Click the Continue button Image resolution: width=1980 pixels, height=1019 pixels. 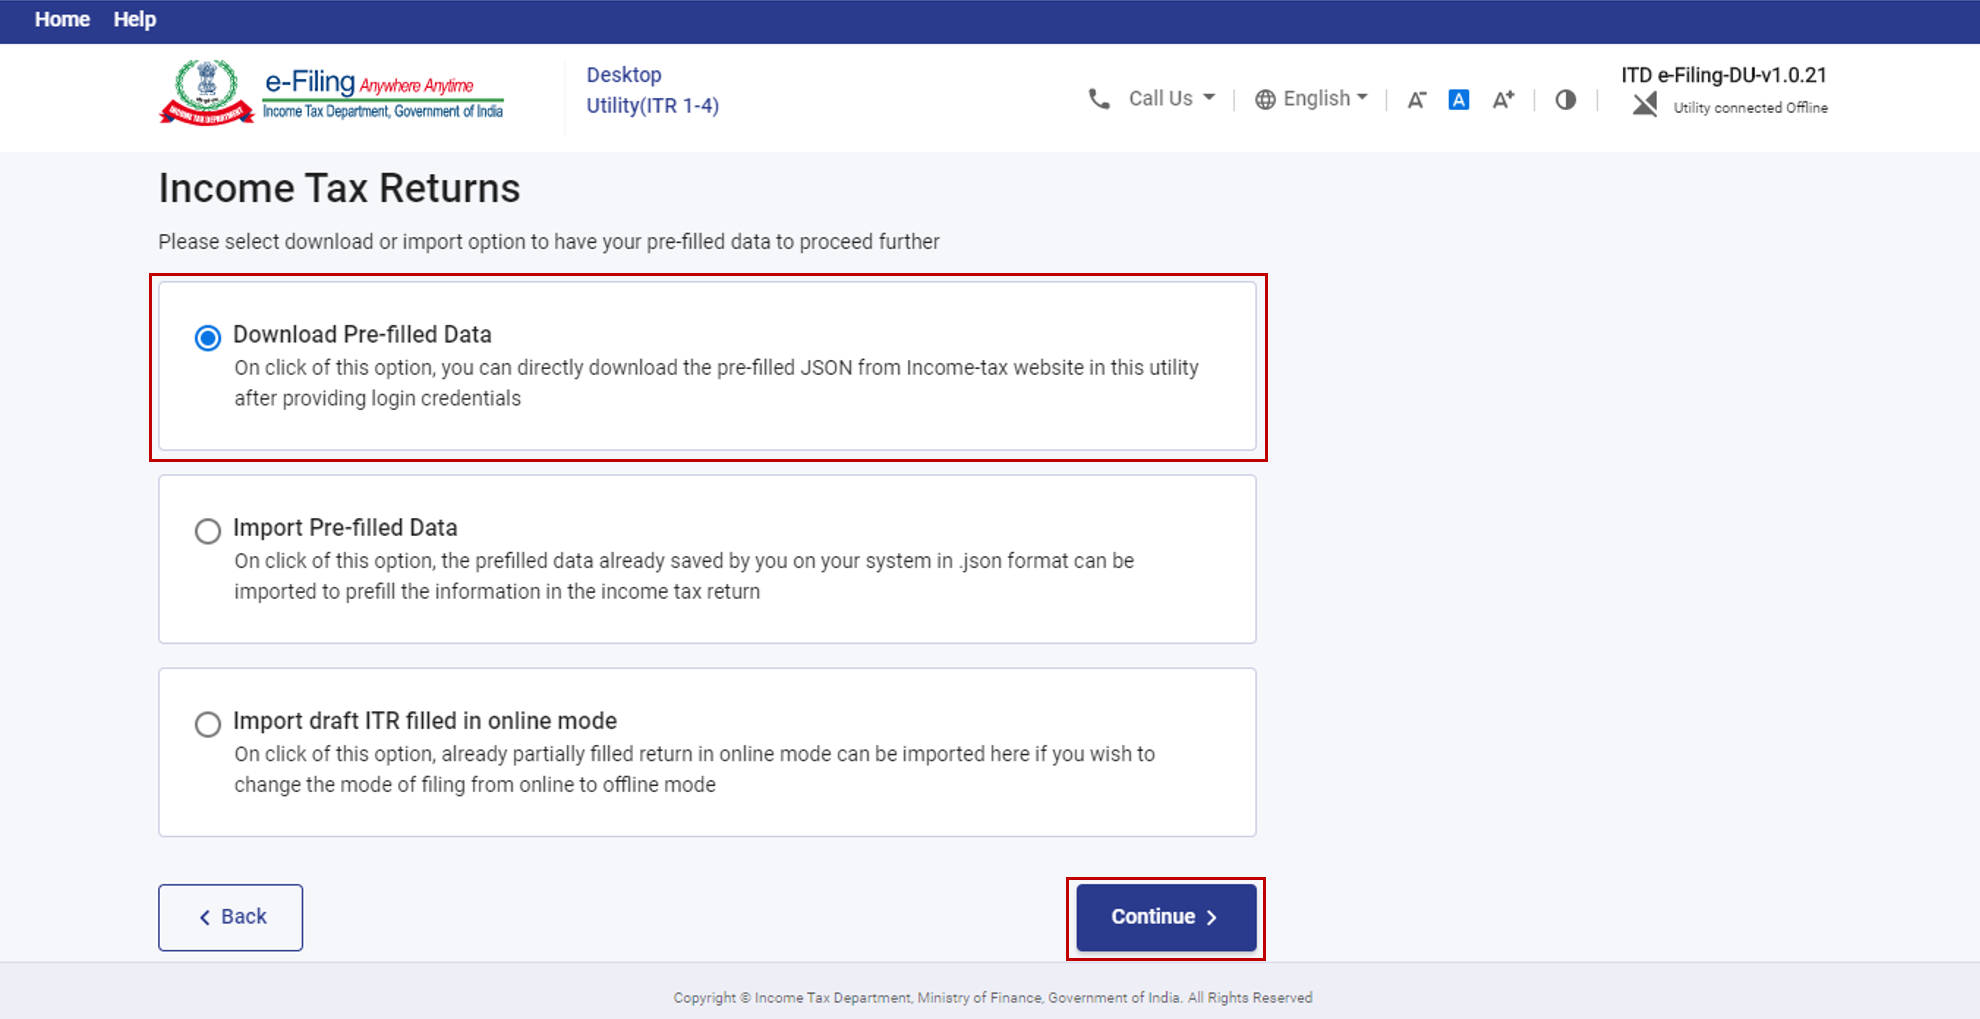[x=1164, y=916]
